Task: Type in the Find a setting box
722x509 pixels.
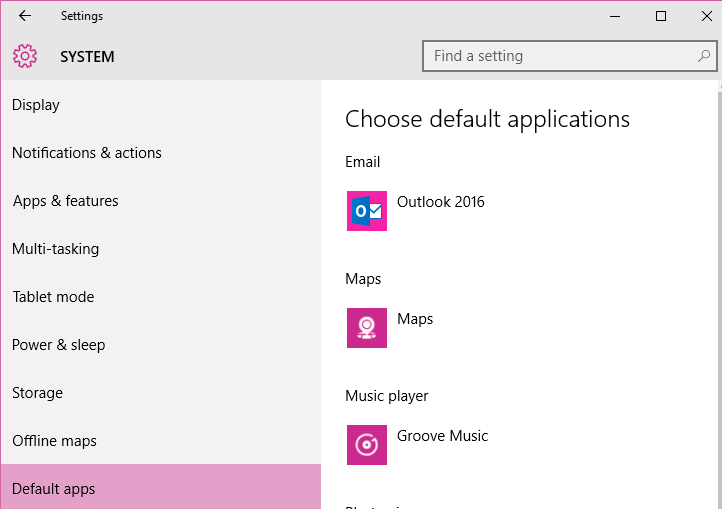Action: (560, 56)
